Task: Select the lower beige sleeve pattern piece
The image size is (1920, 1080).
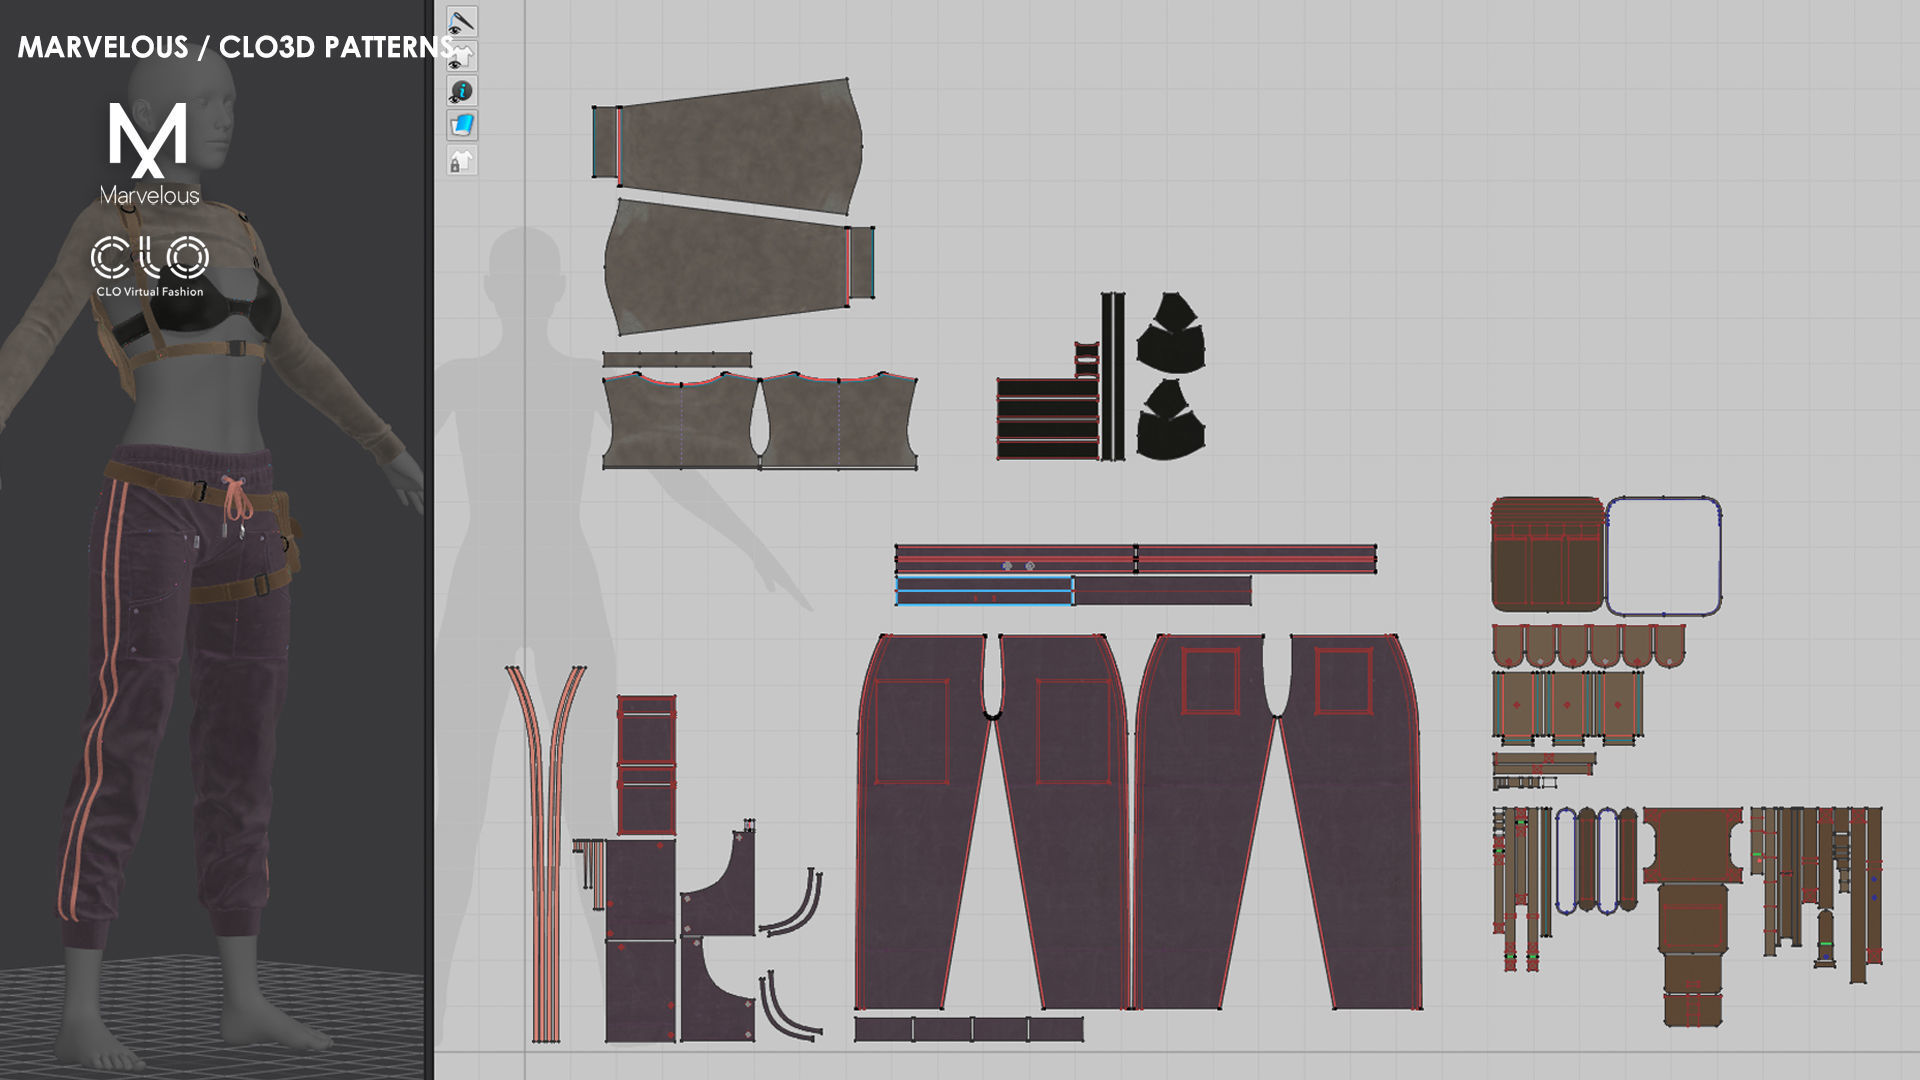Action: (738, 265)
